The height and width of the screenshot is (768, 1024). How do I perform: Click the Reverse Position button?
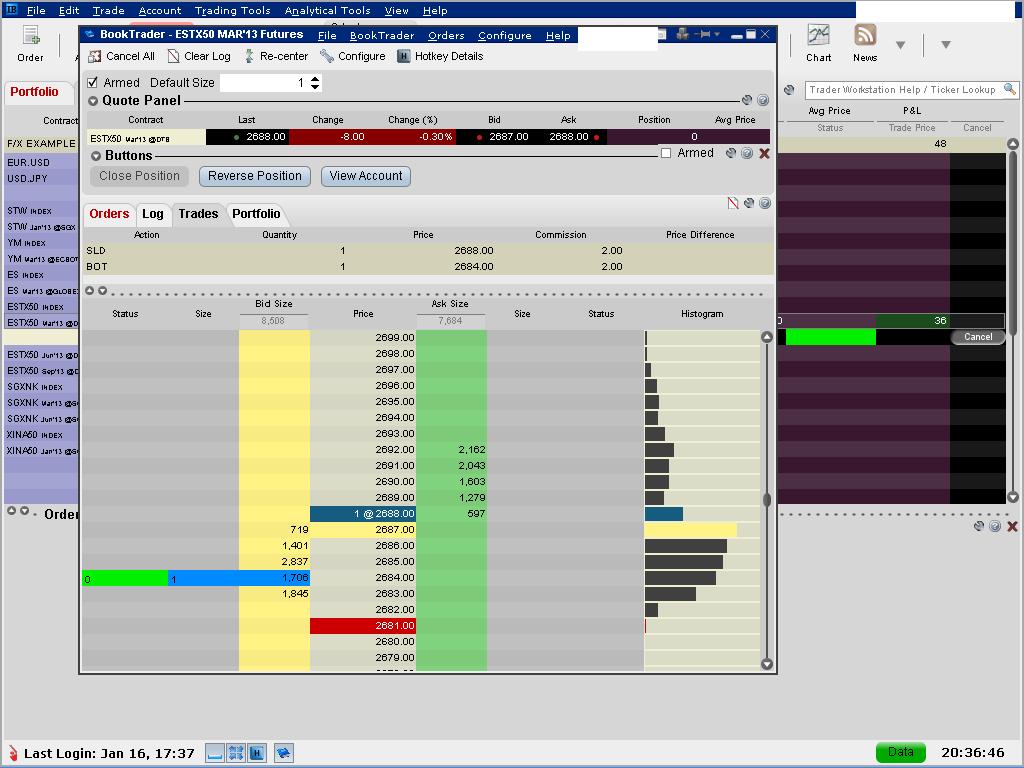255,176
